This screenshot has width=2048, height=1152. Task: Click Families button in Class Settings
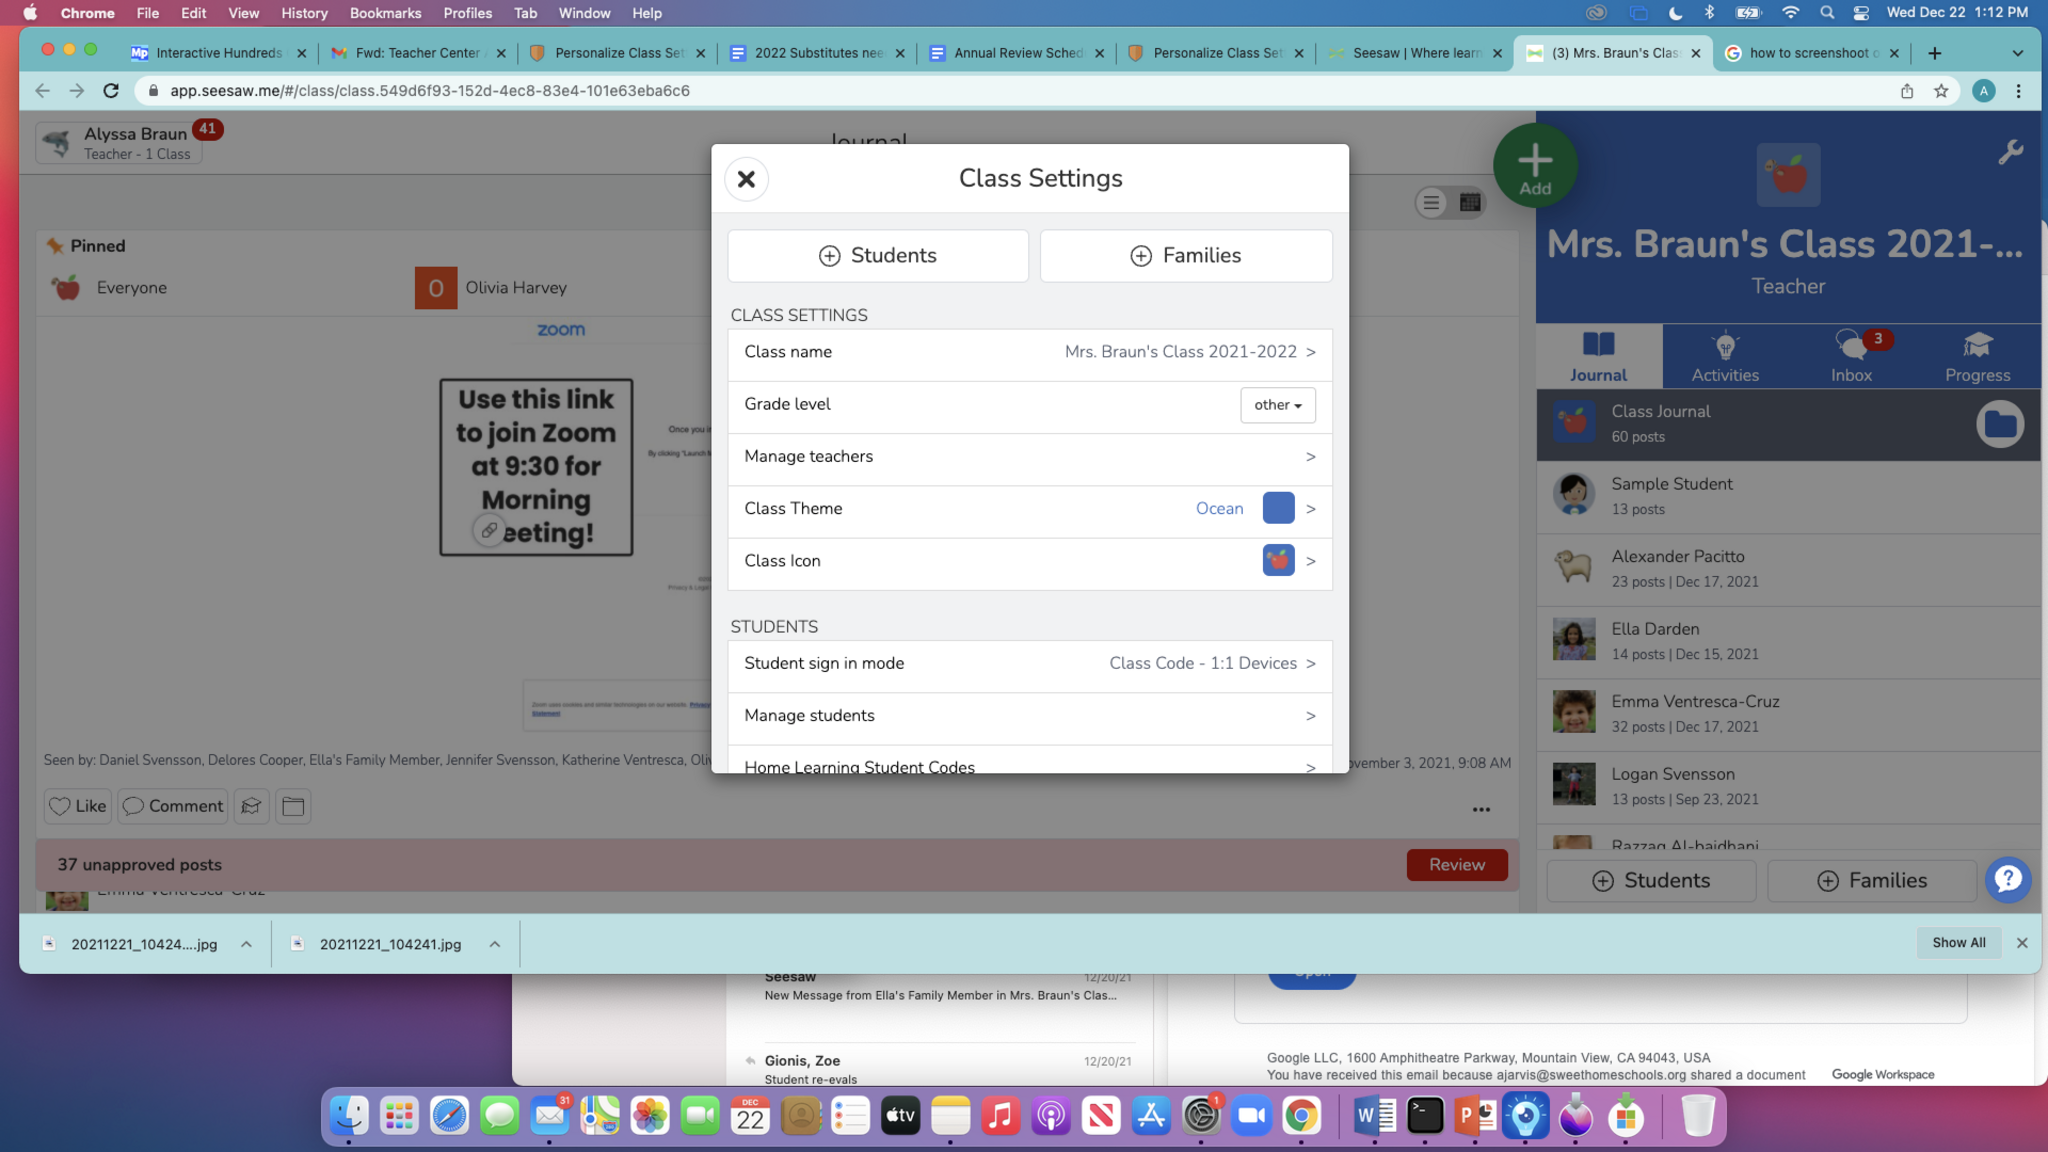point(1185,256)
